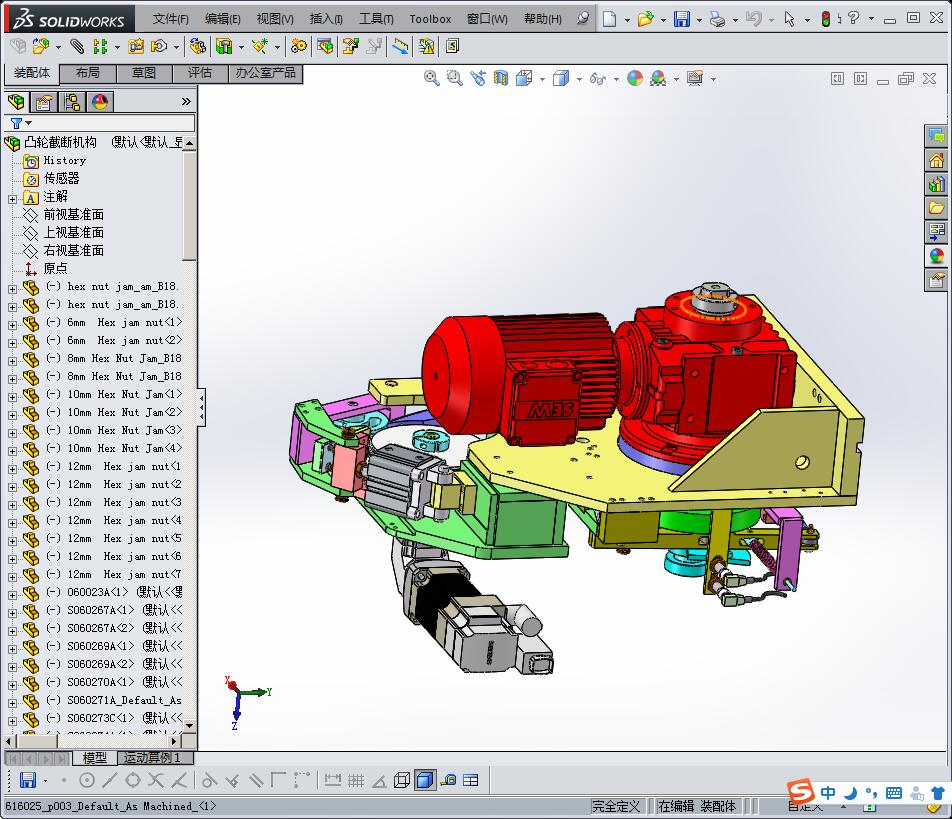Click the Display Style cube icon
Screen dimensions: 952x819
561,78
